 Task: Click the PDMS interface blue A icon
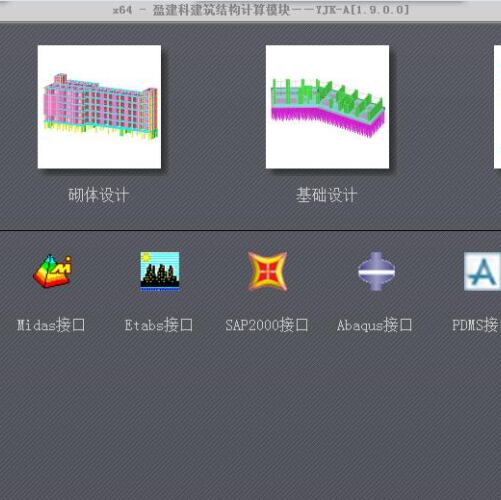pos(482,271)
